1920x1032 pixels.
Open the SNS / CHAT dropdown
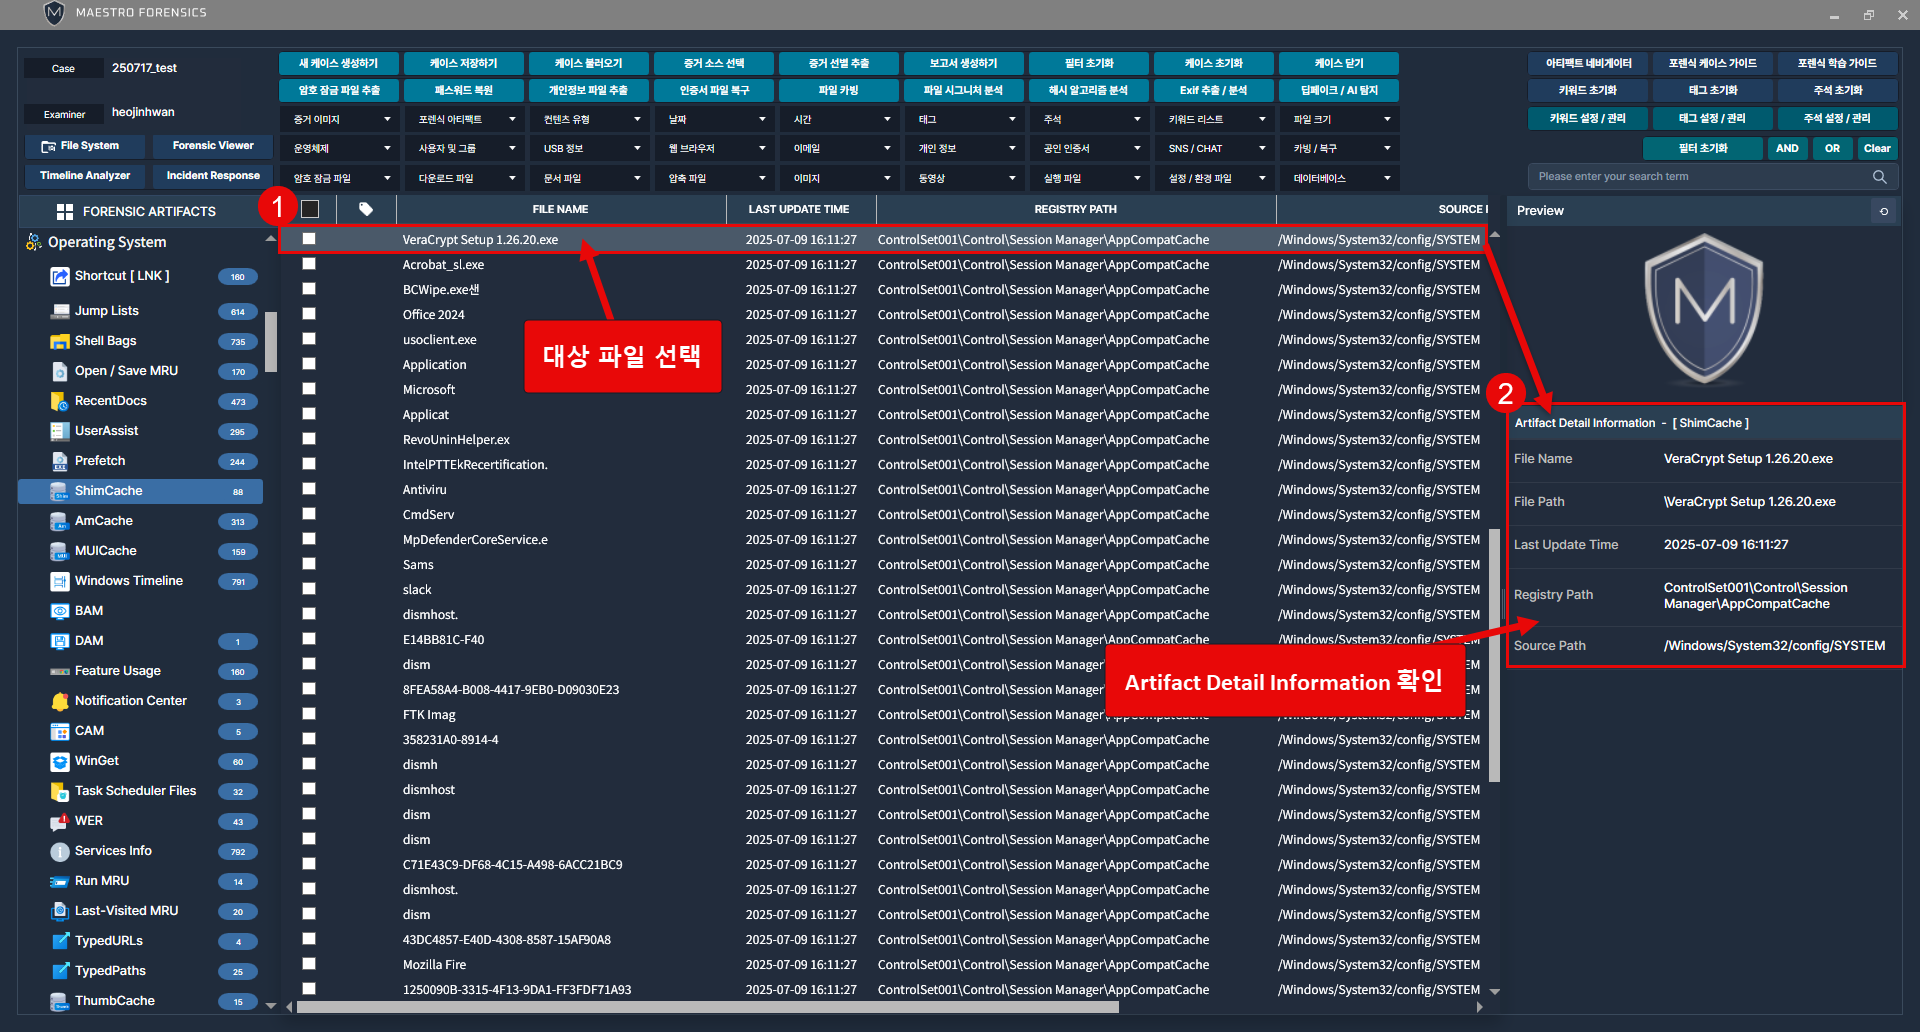pyautogui.click(x=1216, y=148)
